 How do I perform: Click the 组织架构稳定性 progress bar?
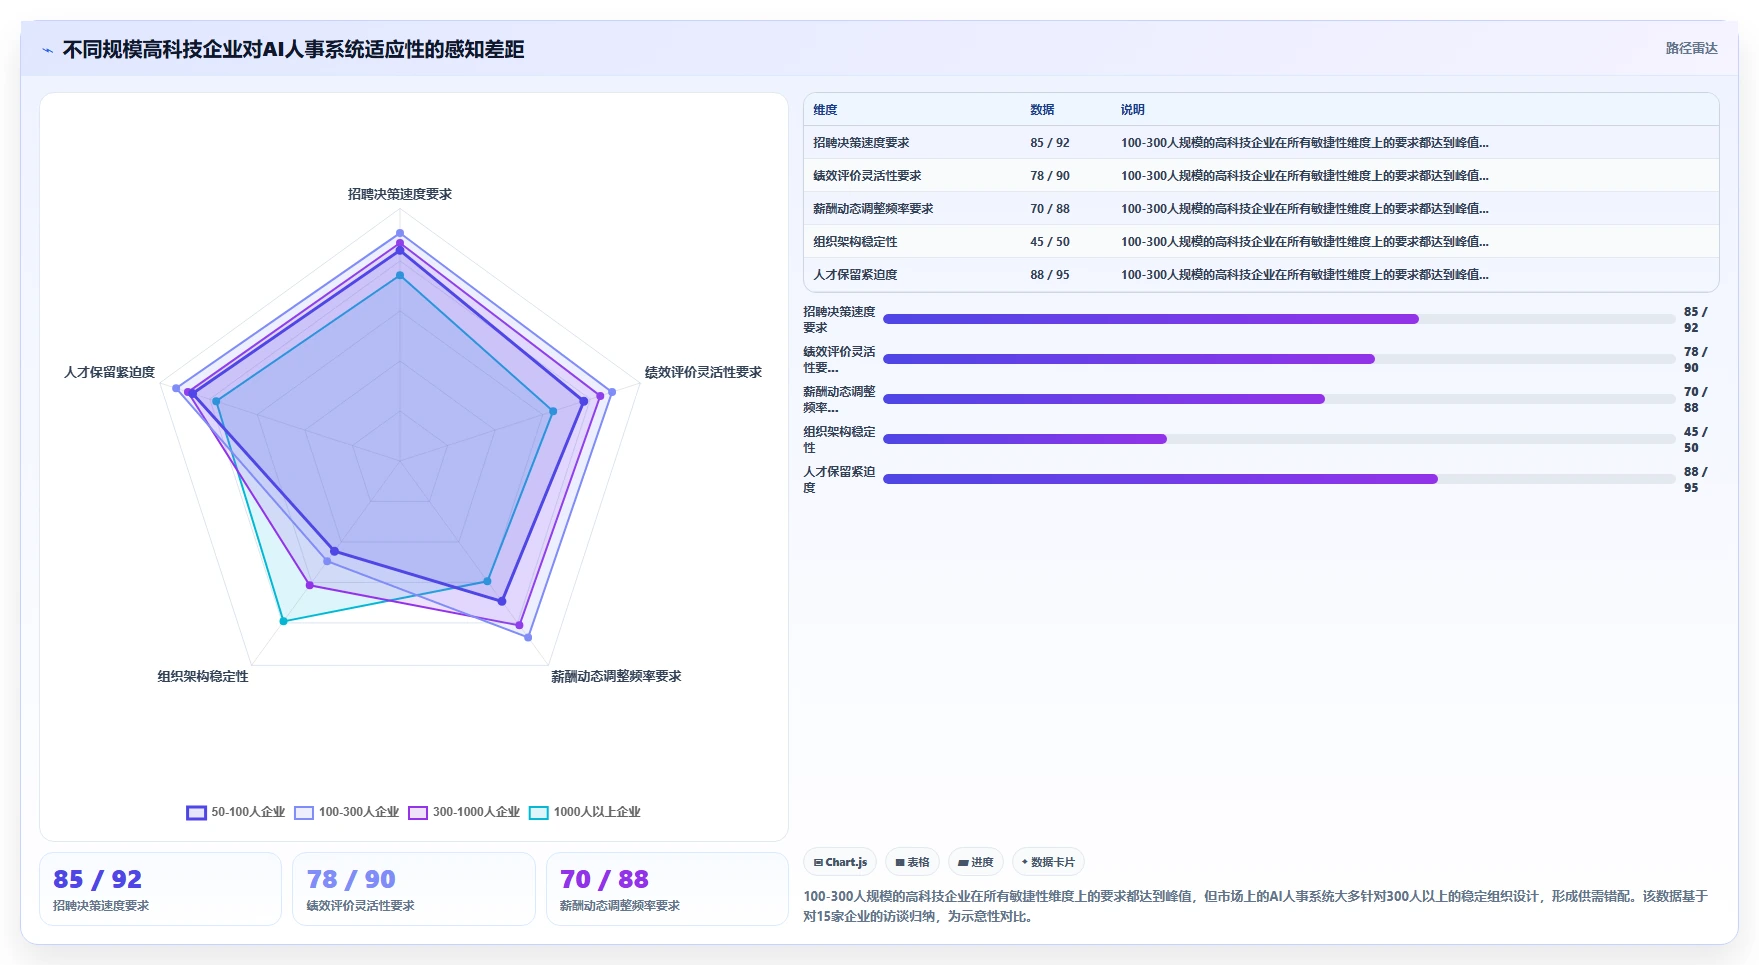tap(1279, 439)
